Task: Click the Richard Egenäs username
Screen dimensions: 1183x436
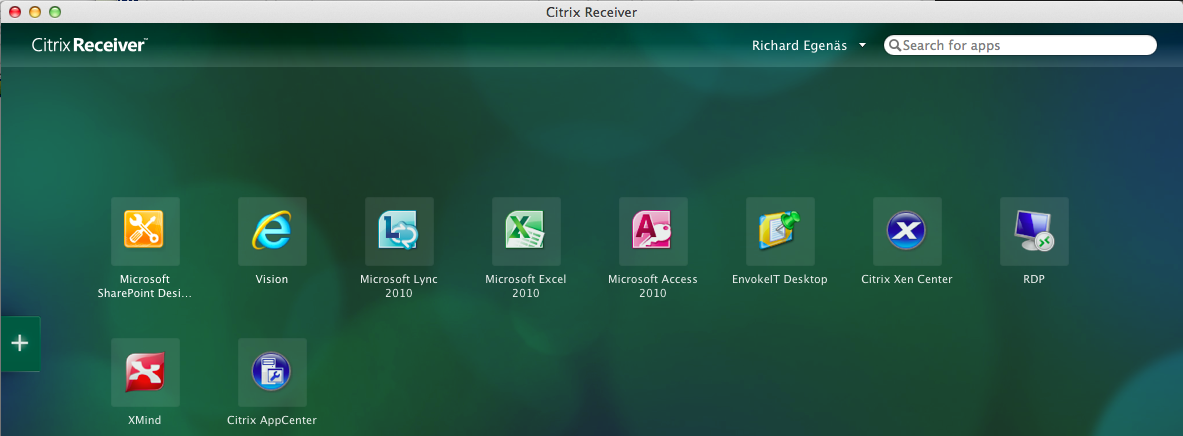Action: click(800, 45)
